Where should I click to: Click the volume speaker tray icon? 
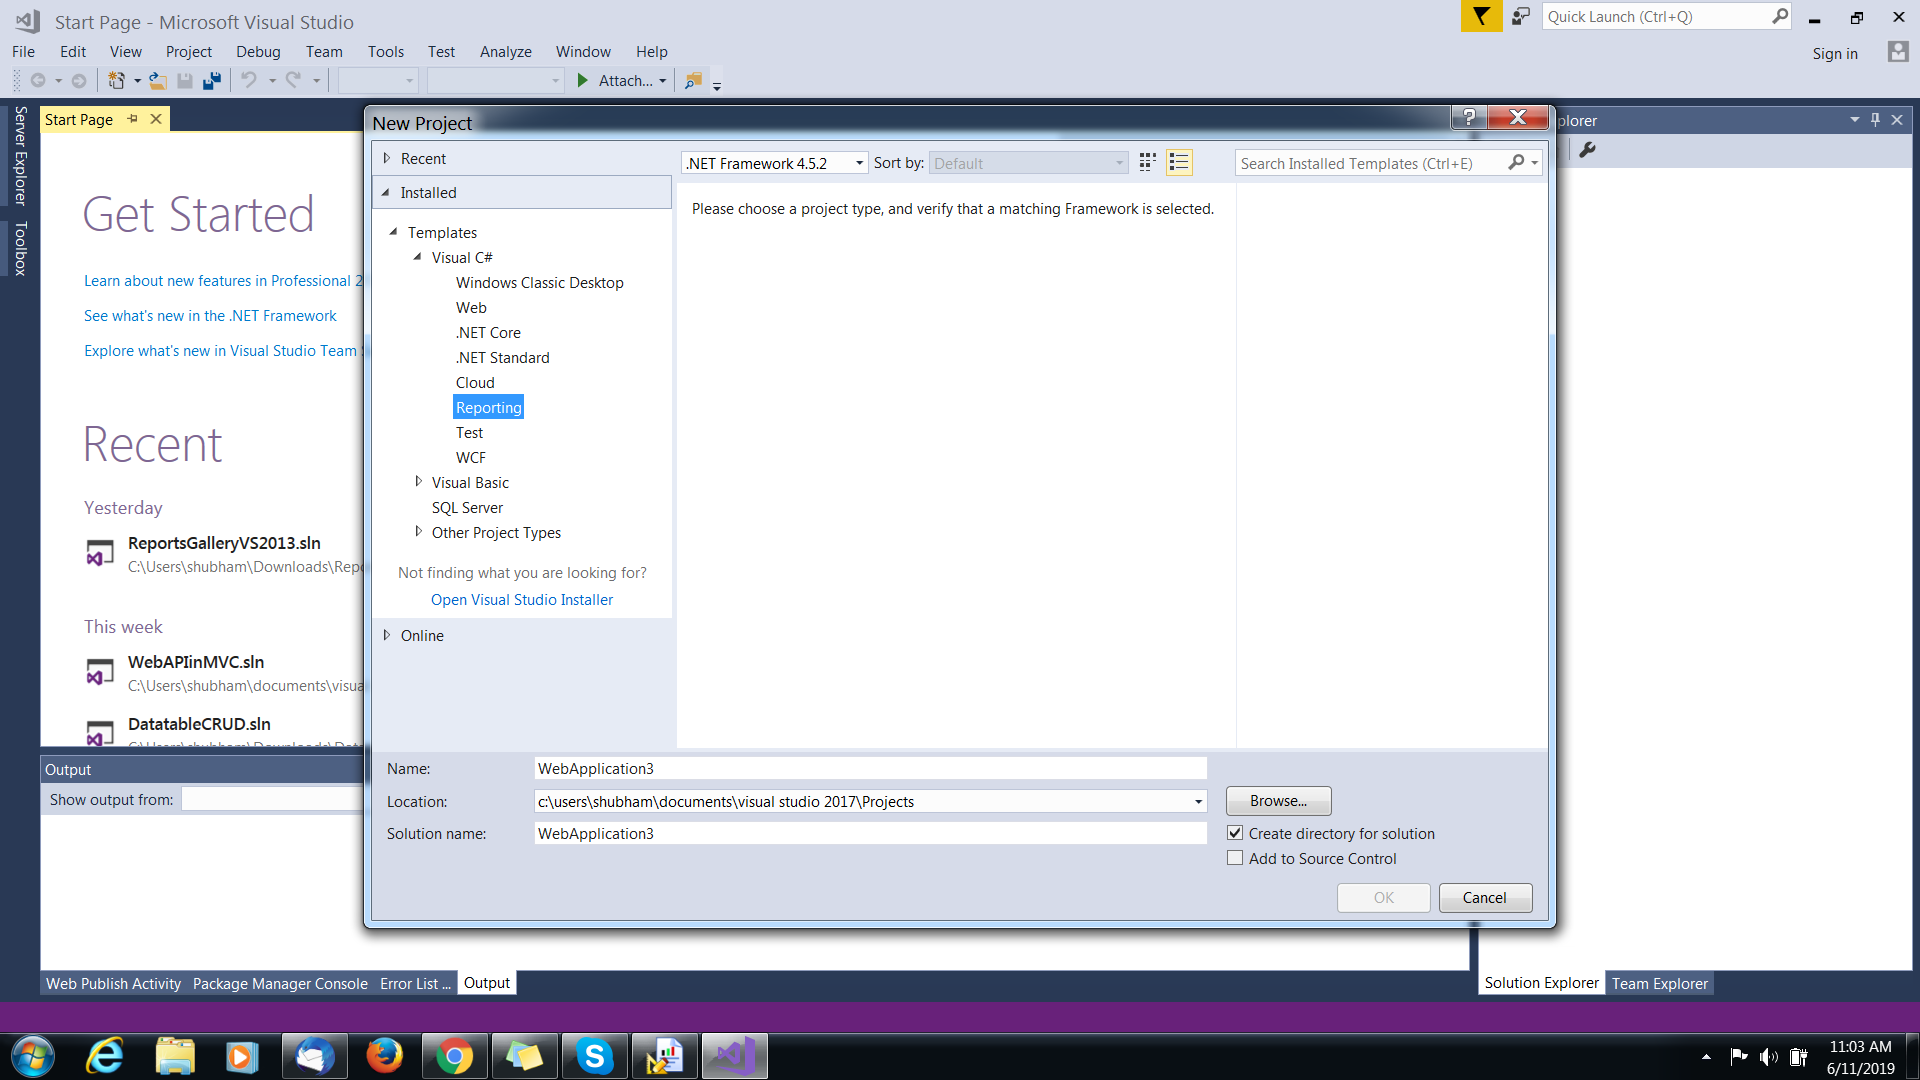coord(1768,1057)
